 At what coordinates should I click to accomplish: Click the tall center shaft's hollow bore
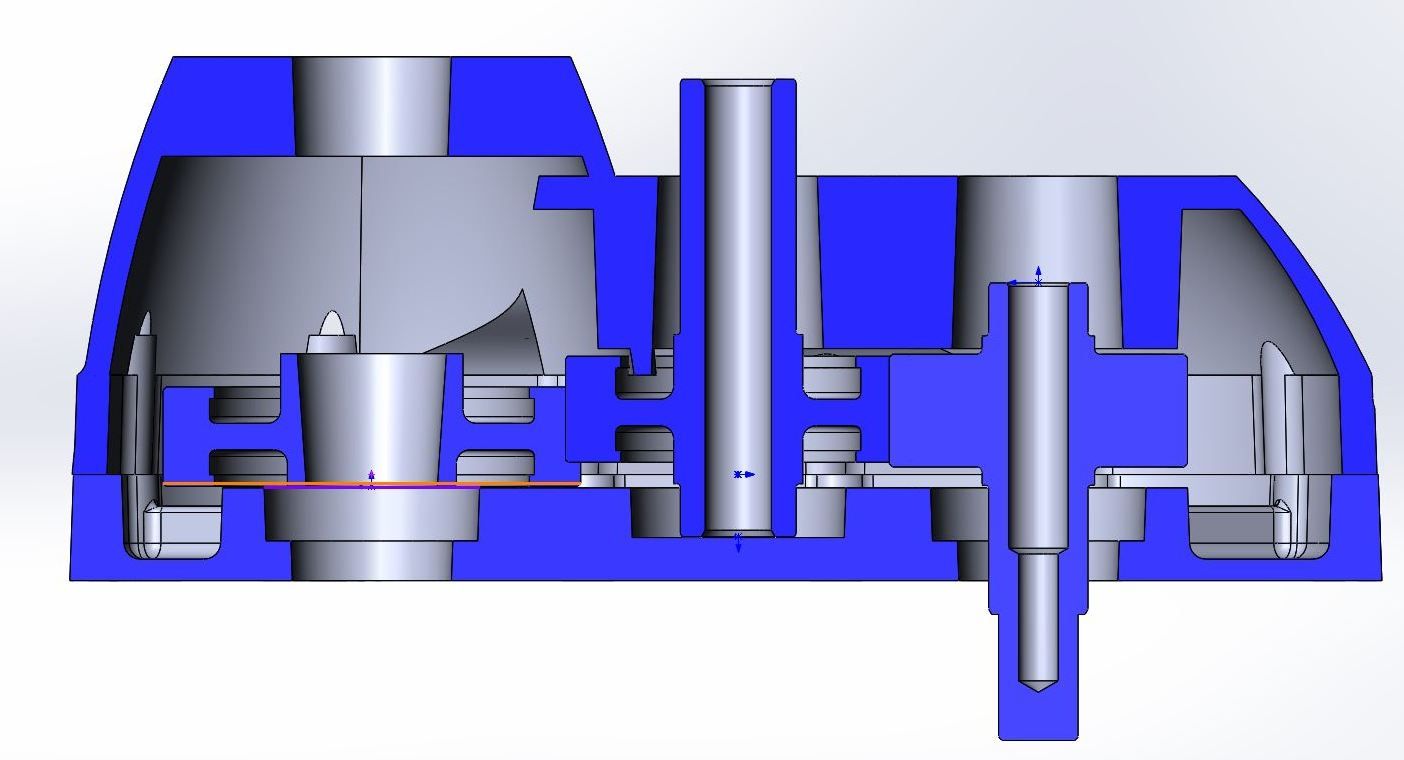point(738,300)
